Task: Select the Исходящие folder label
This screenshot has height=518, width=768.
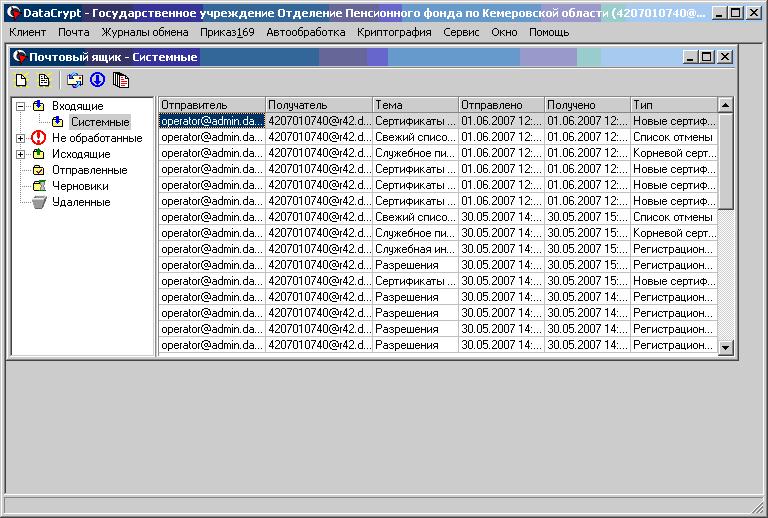Action: (81, 154)
